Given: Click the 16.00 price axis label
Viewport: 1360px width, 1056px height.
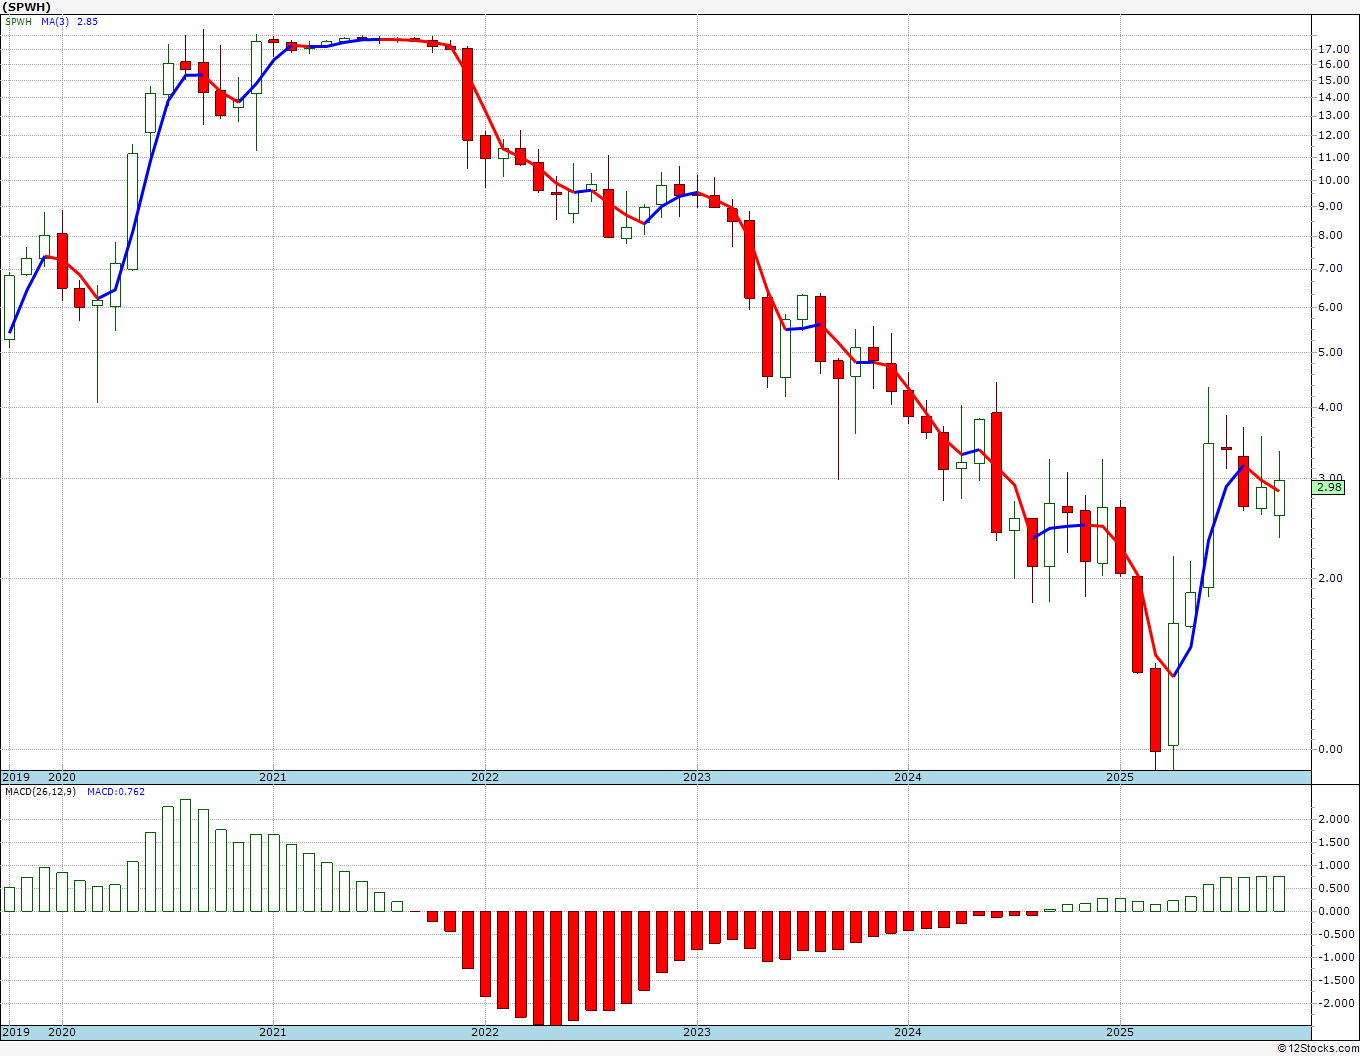Looking at the screenshot, I should click(x=1332, y=65).
